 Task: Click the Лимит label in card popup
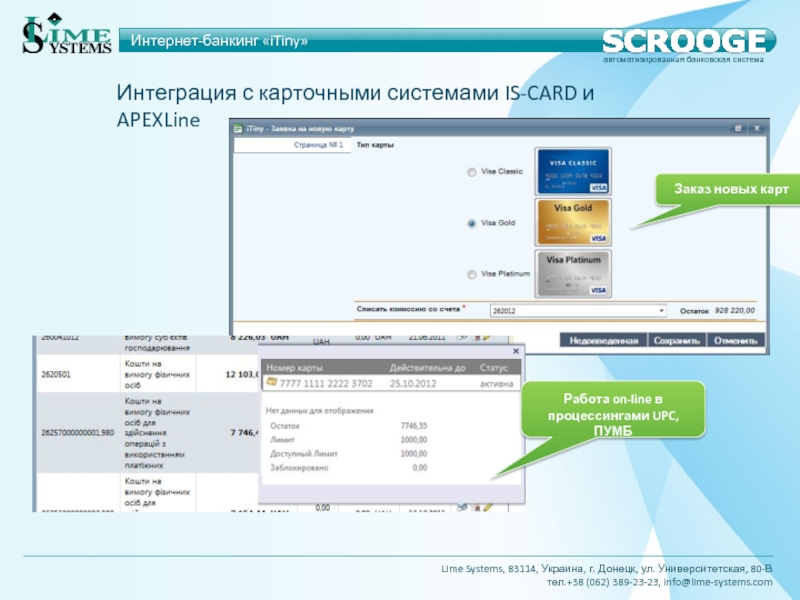coord(282,440)
